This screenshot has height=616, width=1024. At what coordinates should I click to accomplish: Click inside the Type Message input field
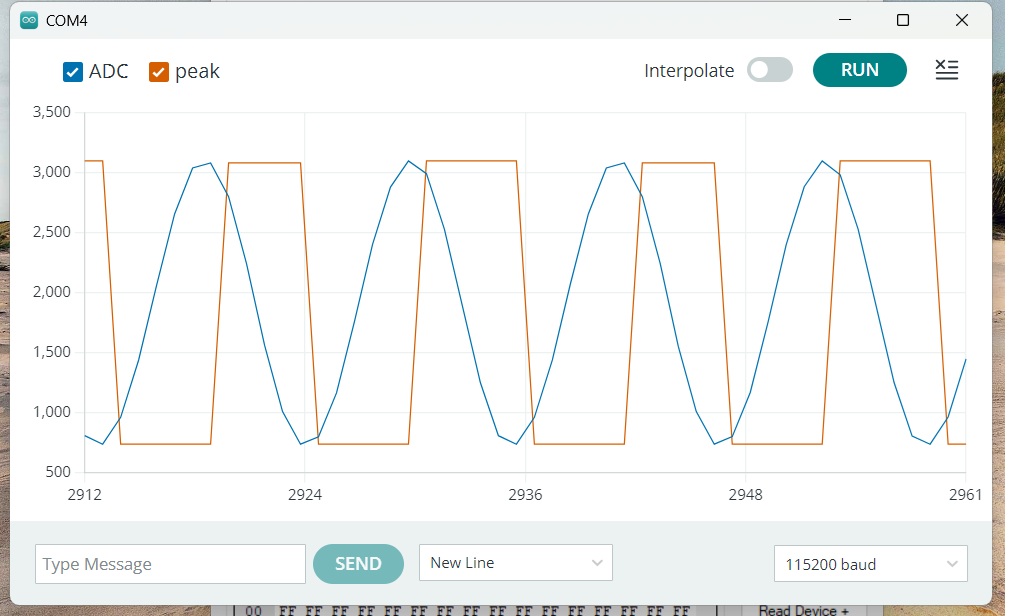[169, 563]
